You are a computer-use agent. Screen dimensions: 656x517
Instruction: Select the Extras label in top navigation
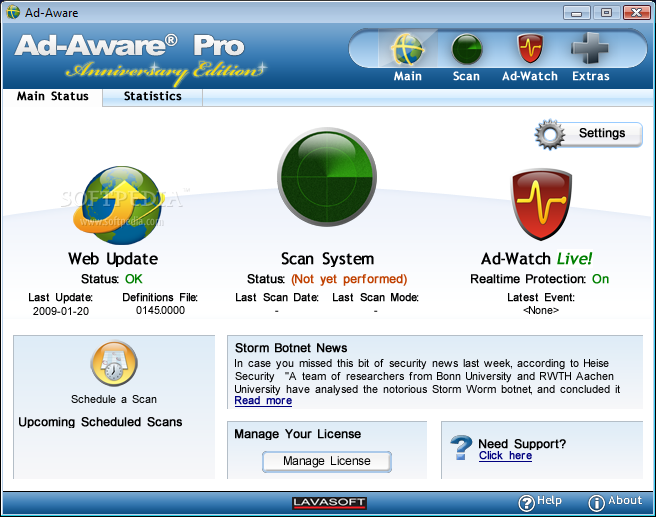[591, 76]
